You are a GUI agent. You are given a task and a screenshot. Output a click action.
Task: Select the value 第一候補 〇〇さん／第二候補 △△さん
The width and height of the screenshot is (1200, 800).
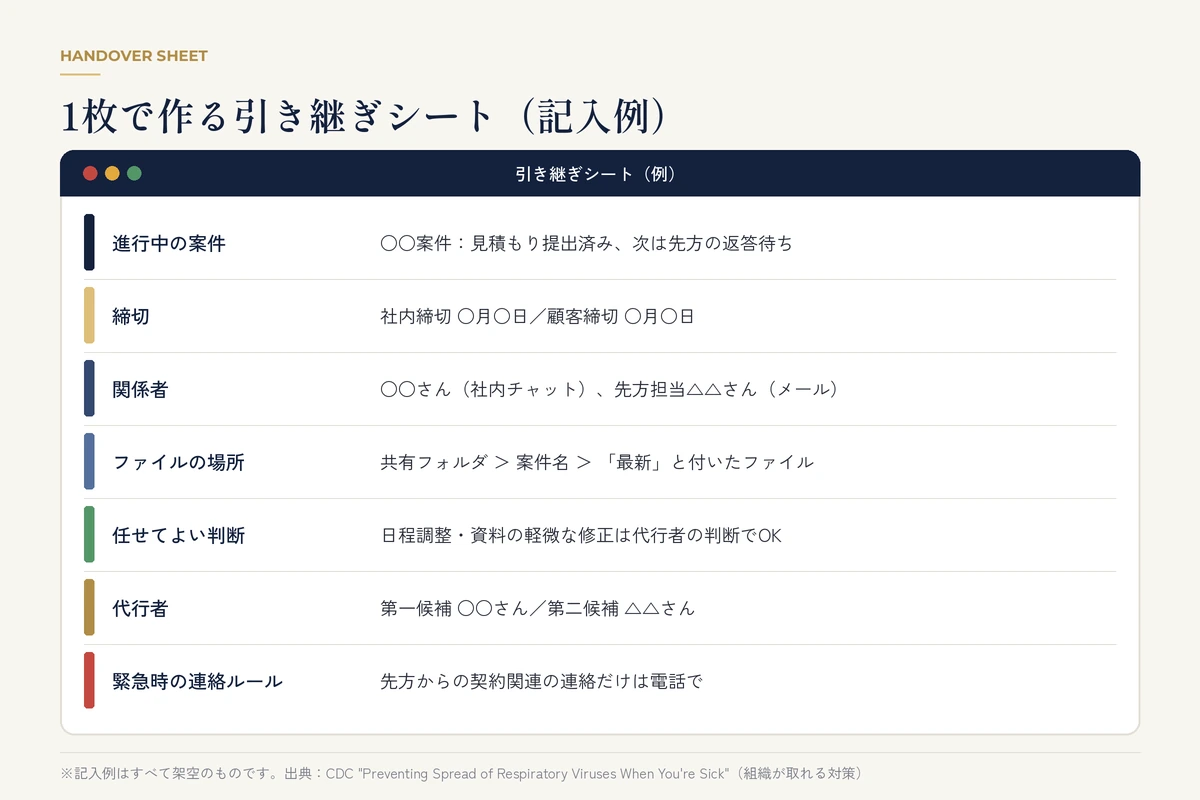538,608
